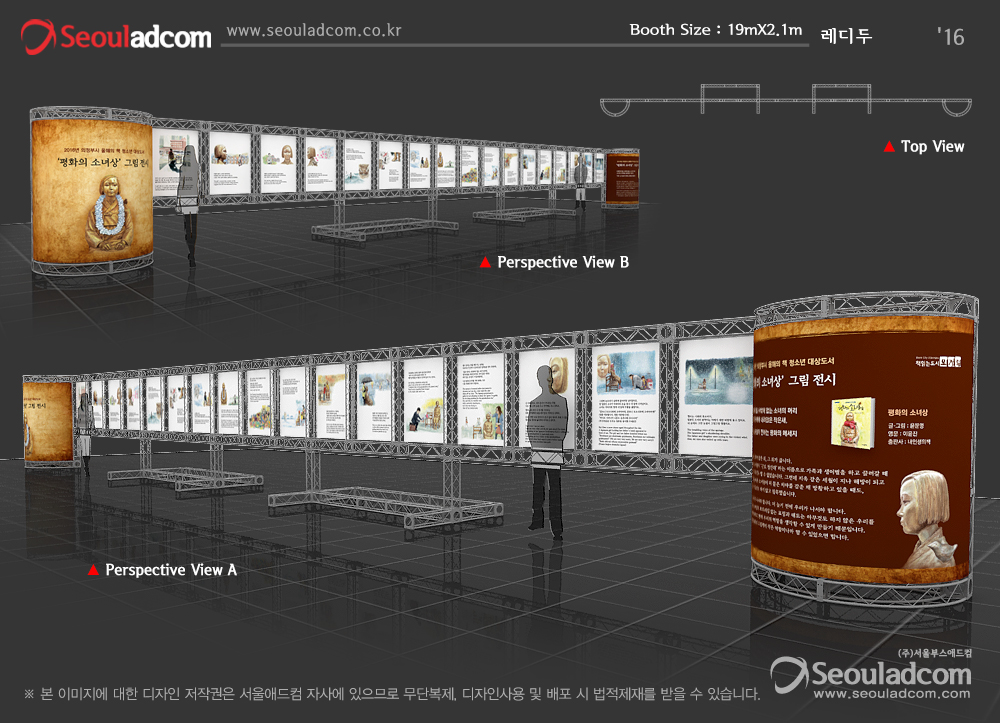Click the red triangle beside Perspective View B
This screenshot has width=1000, height=723.
coord(485,263)
